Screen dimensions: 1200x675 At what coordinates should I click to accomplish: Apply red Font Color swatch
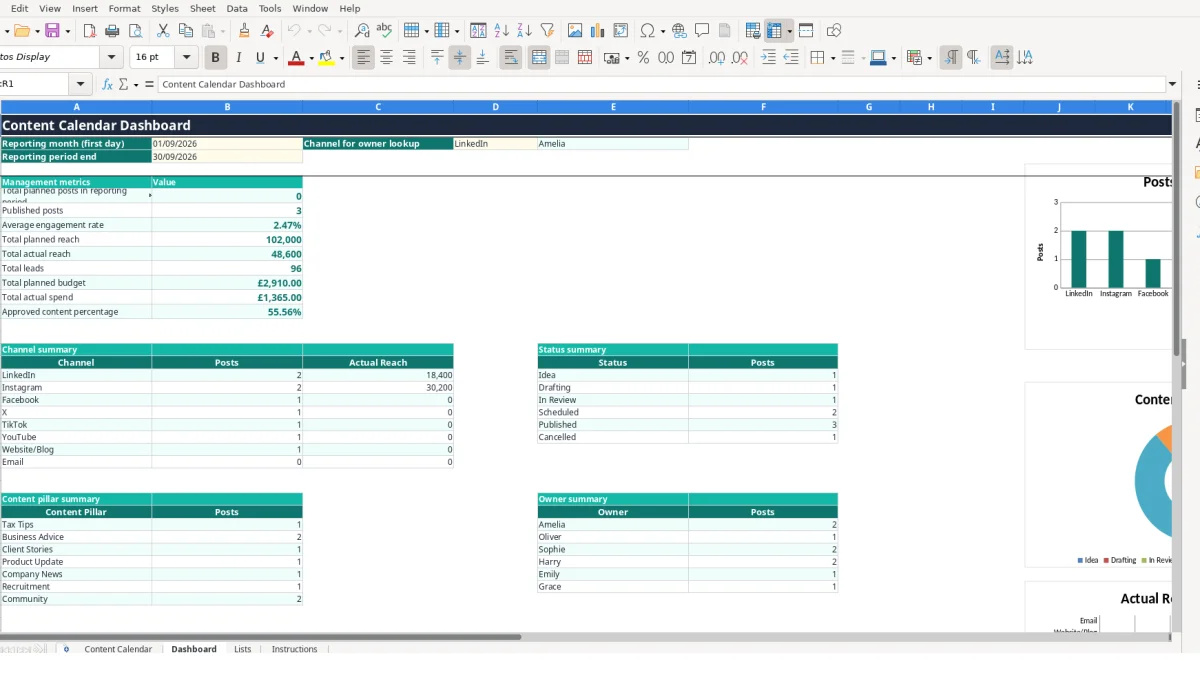pos(295,58)
